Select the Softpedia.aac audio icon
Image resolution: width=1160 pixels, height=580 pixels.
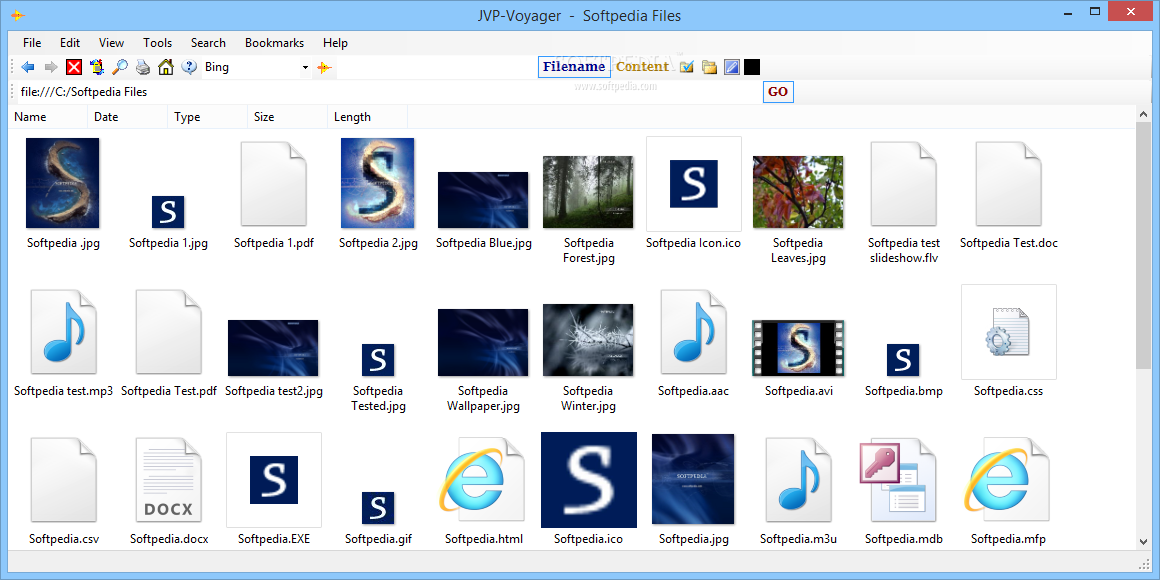(x=694, y=331)
